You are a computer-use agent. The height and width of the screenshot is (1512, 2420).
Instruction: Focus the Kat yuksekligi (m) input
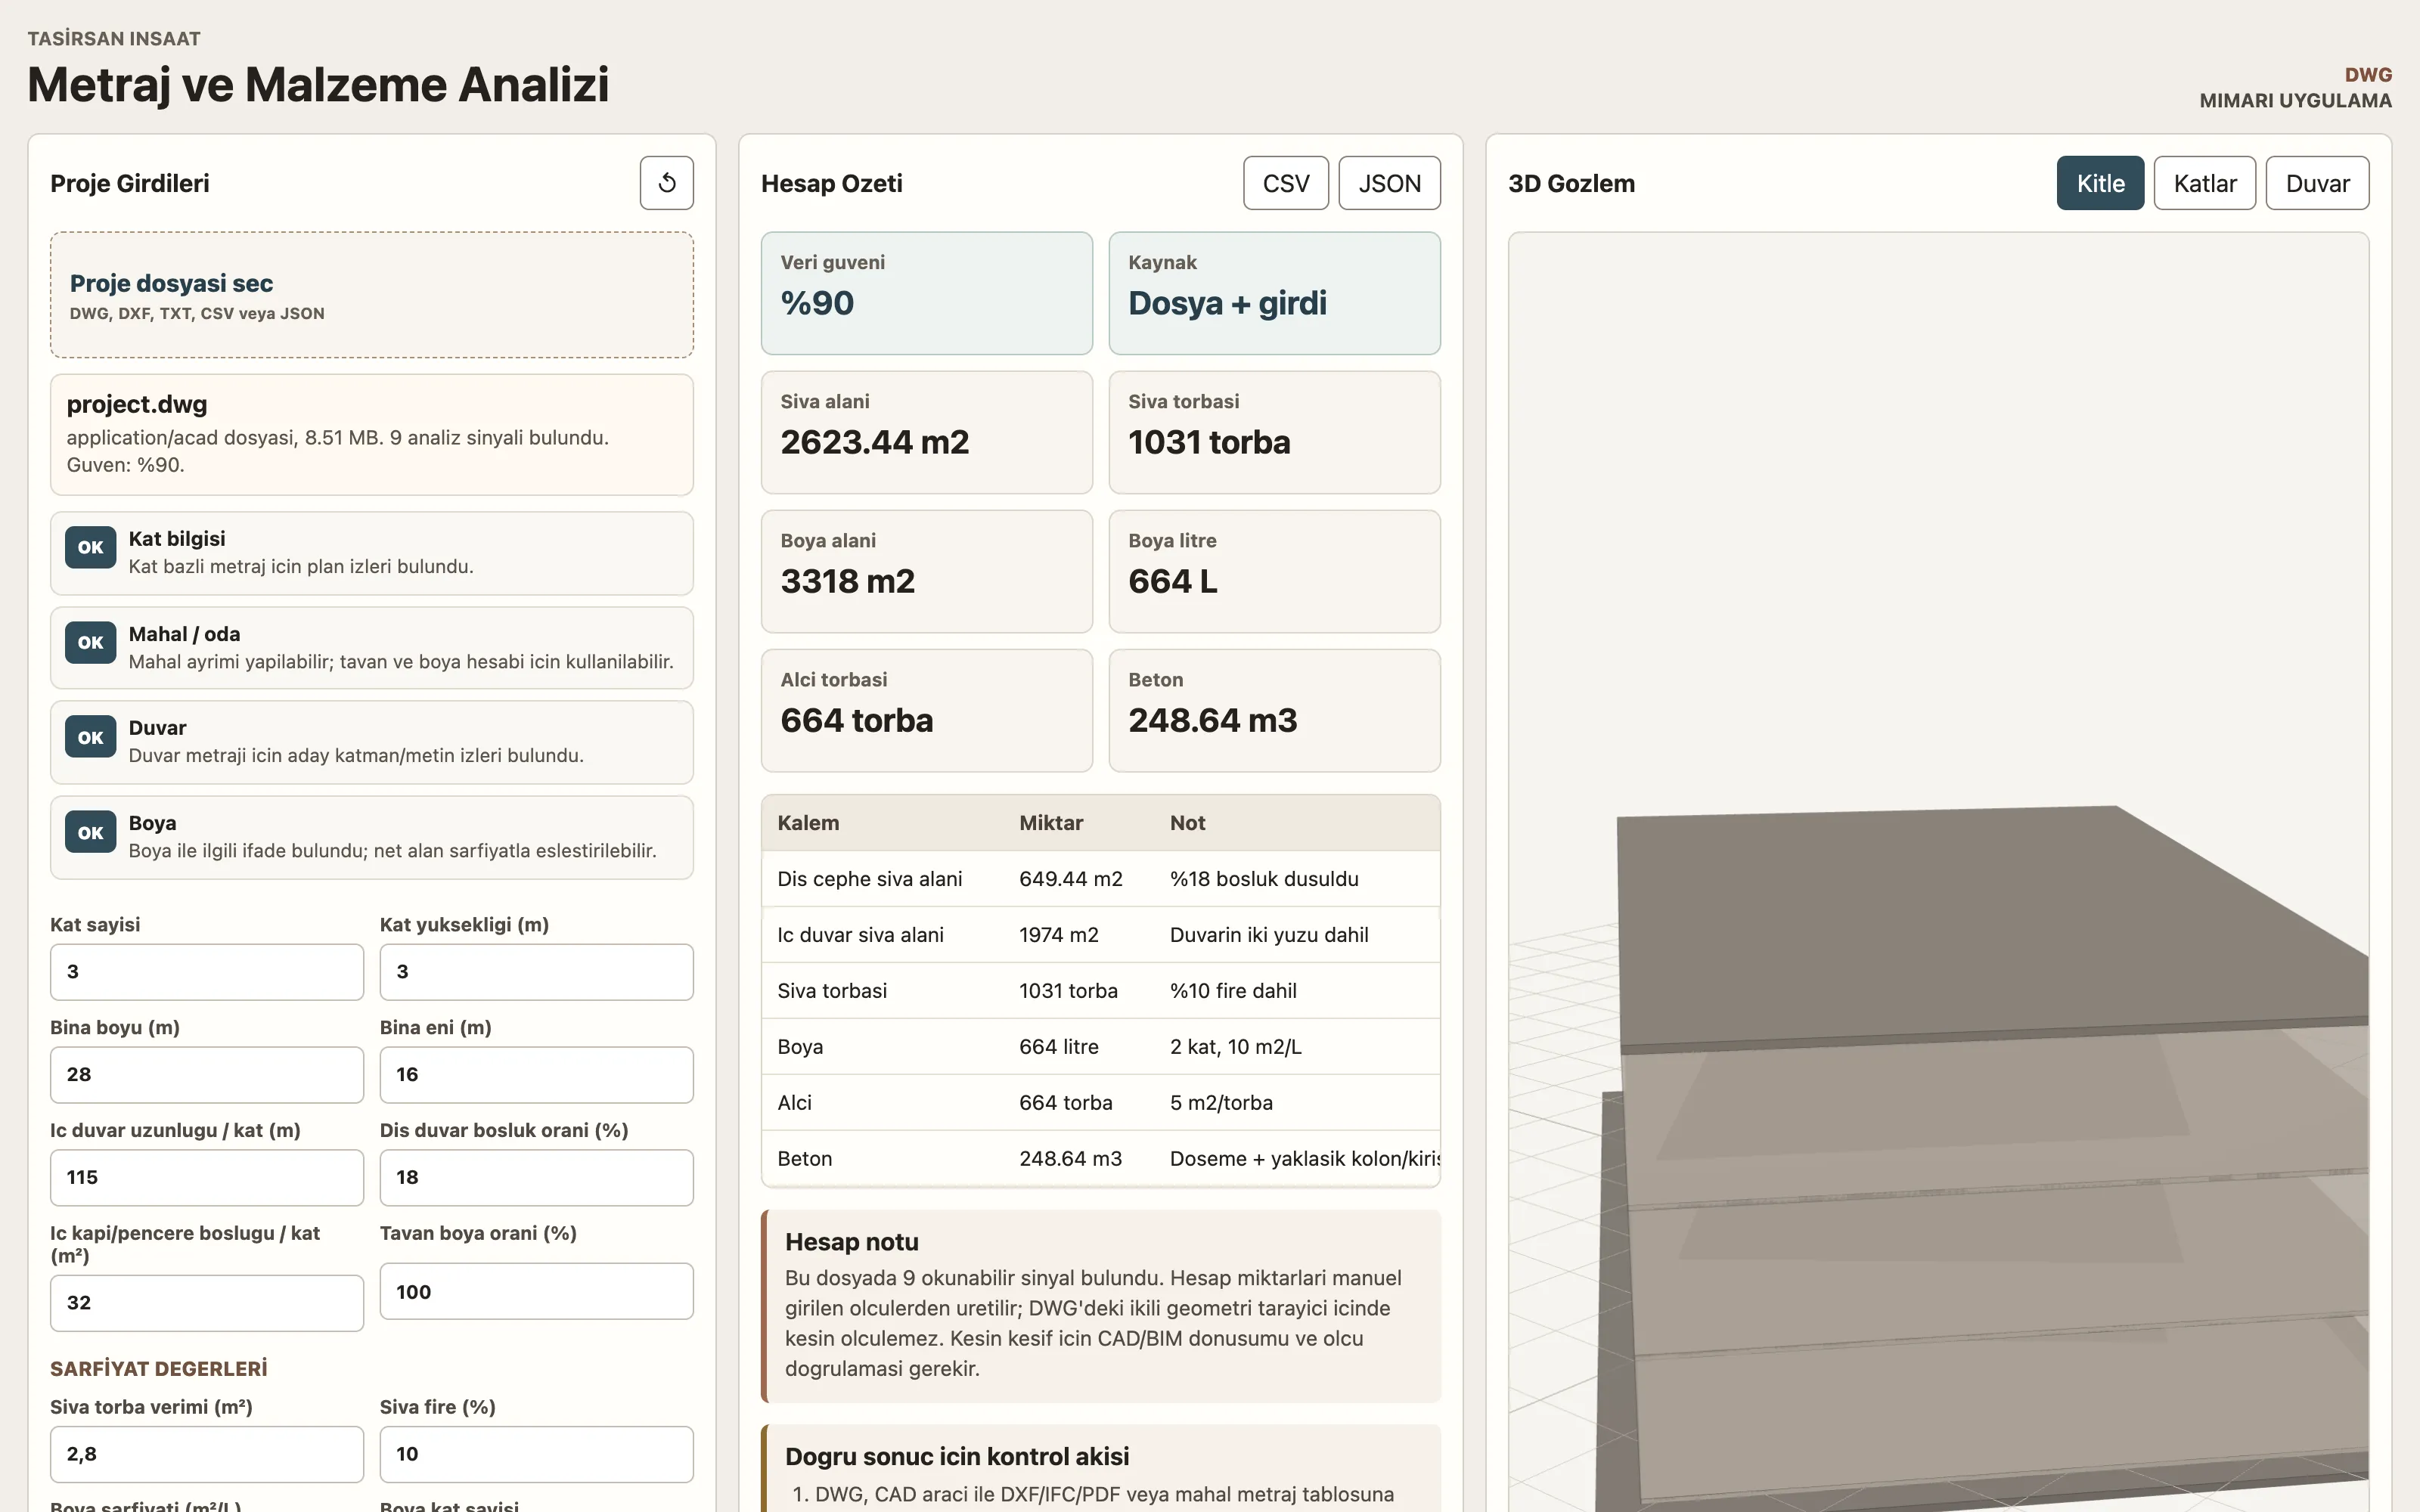[536, 972]
